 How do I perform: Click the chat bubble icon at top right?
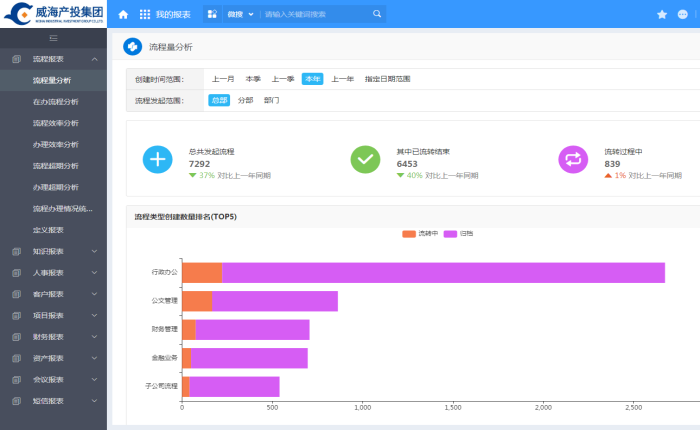[x=683, y=15]
